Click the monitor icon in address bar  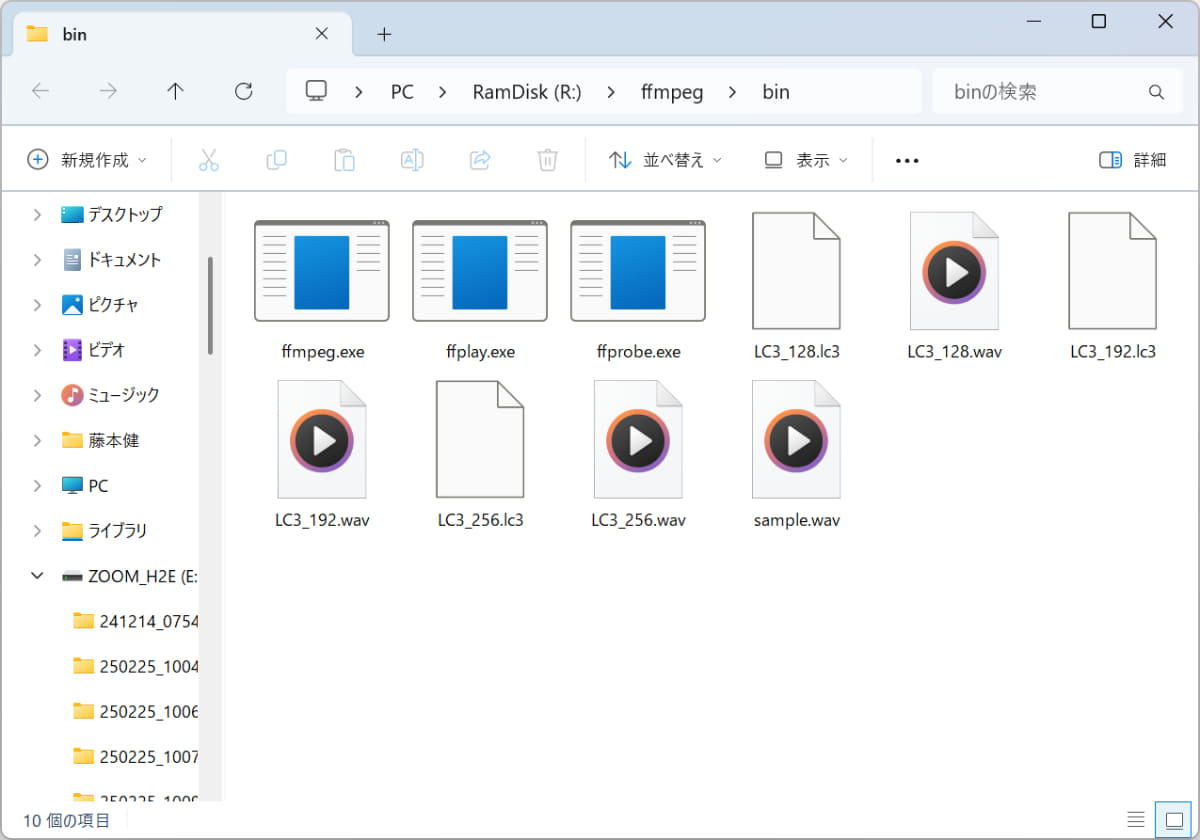point(316,91)
